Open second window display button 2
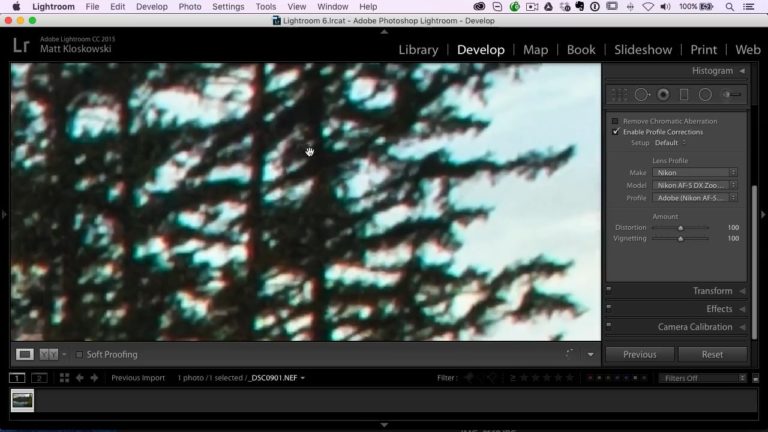 pos(39,378)
